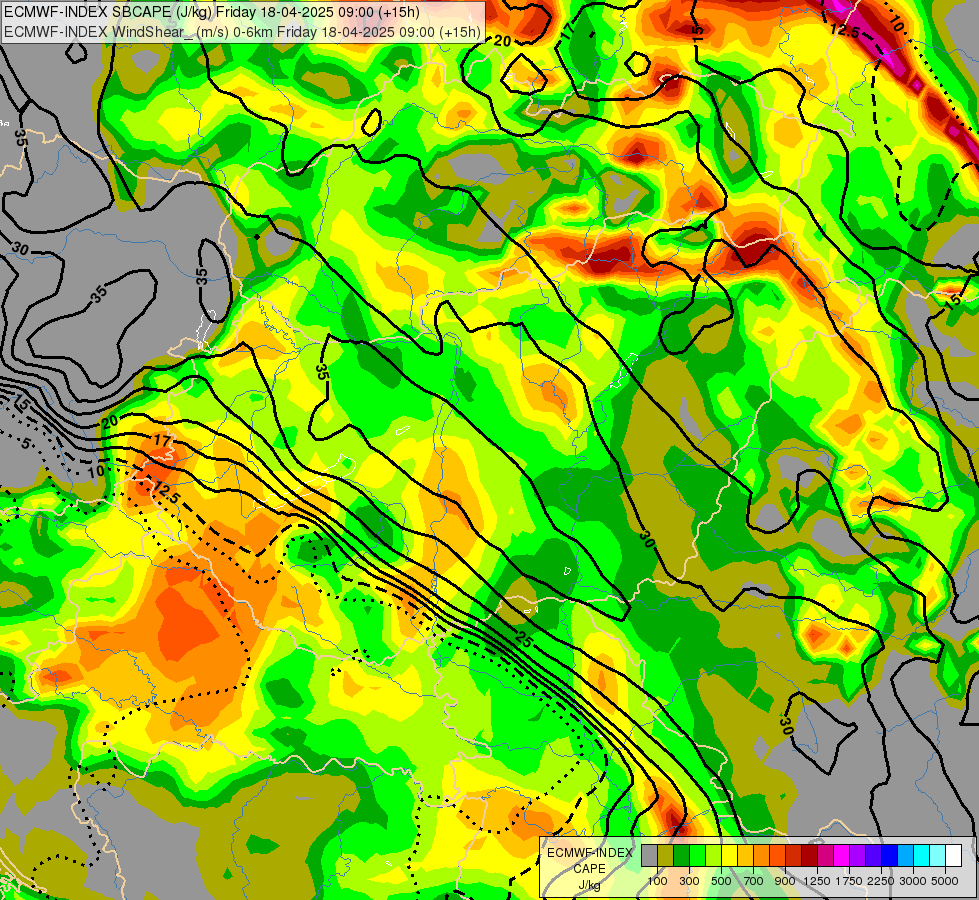Click the 1750 value in the legend

[849, 881]
